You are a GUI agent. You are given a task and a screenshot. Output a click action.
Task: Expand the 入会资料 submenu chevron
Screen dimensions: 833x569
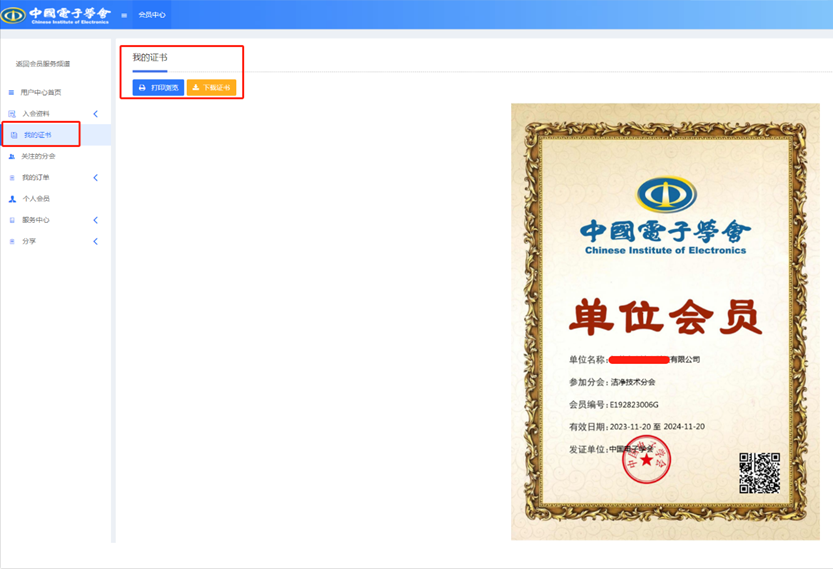96,114
